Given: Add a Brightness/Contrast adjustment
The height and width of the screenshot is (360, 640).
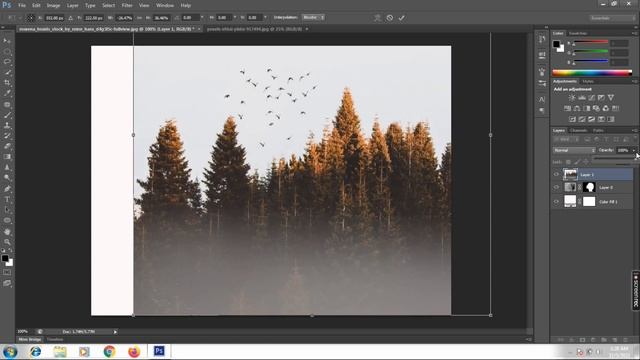Looking at the screenshot, I should click(x=572, y=98).
